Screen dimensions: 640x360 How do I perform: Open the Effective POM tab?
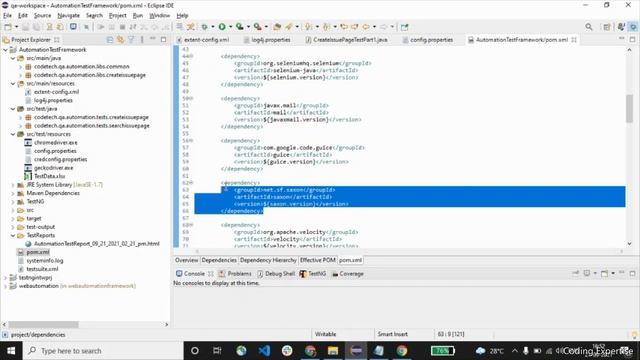[318, 260]
